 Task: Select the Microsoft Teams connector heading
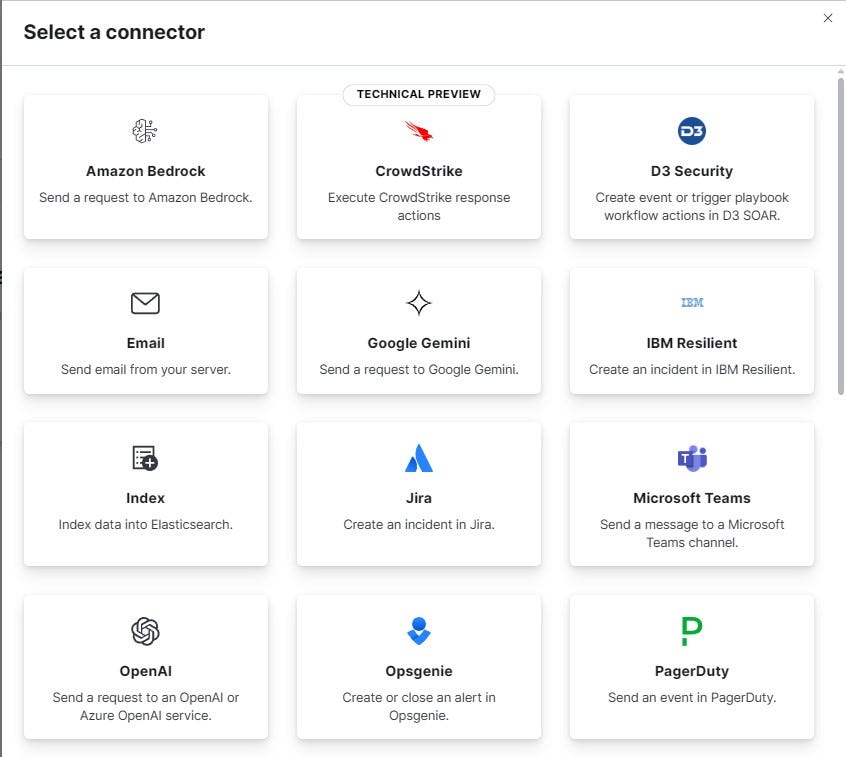692,498
